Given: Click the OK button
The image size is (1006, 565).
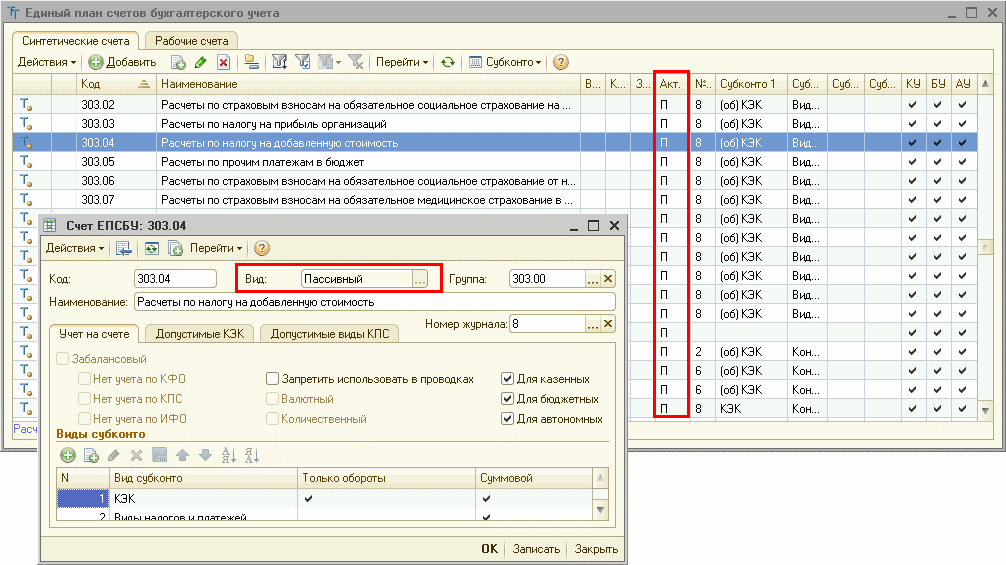Looking at the screenshot, I should pyautogui.click(x=490, y=549).
